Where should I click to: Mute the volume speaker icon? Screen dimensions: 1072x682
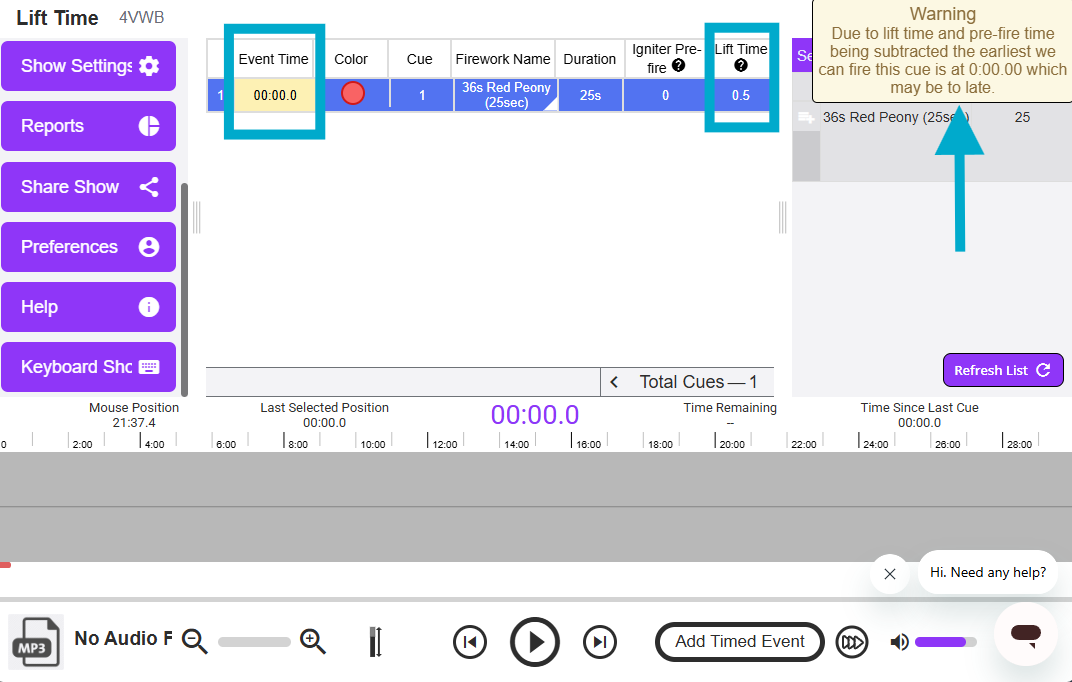(900, 642)
